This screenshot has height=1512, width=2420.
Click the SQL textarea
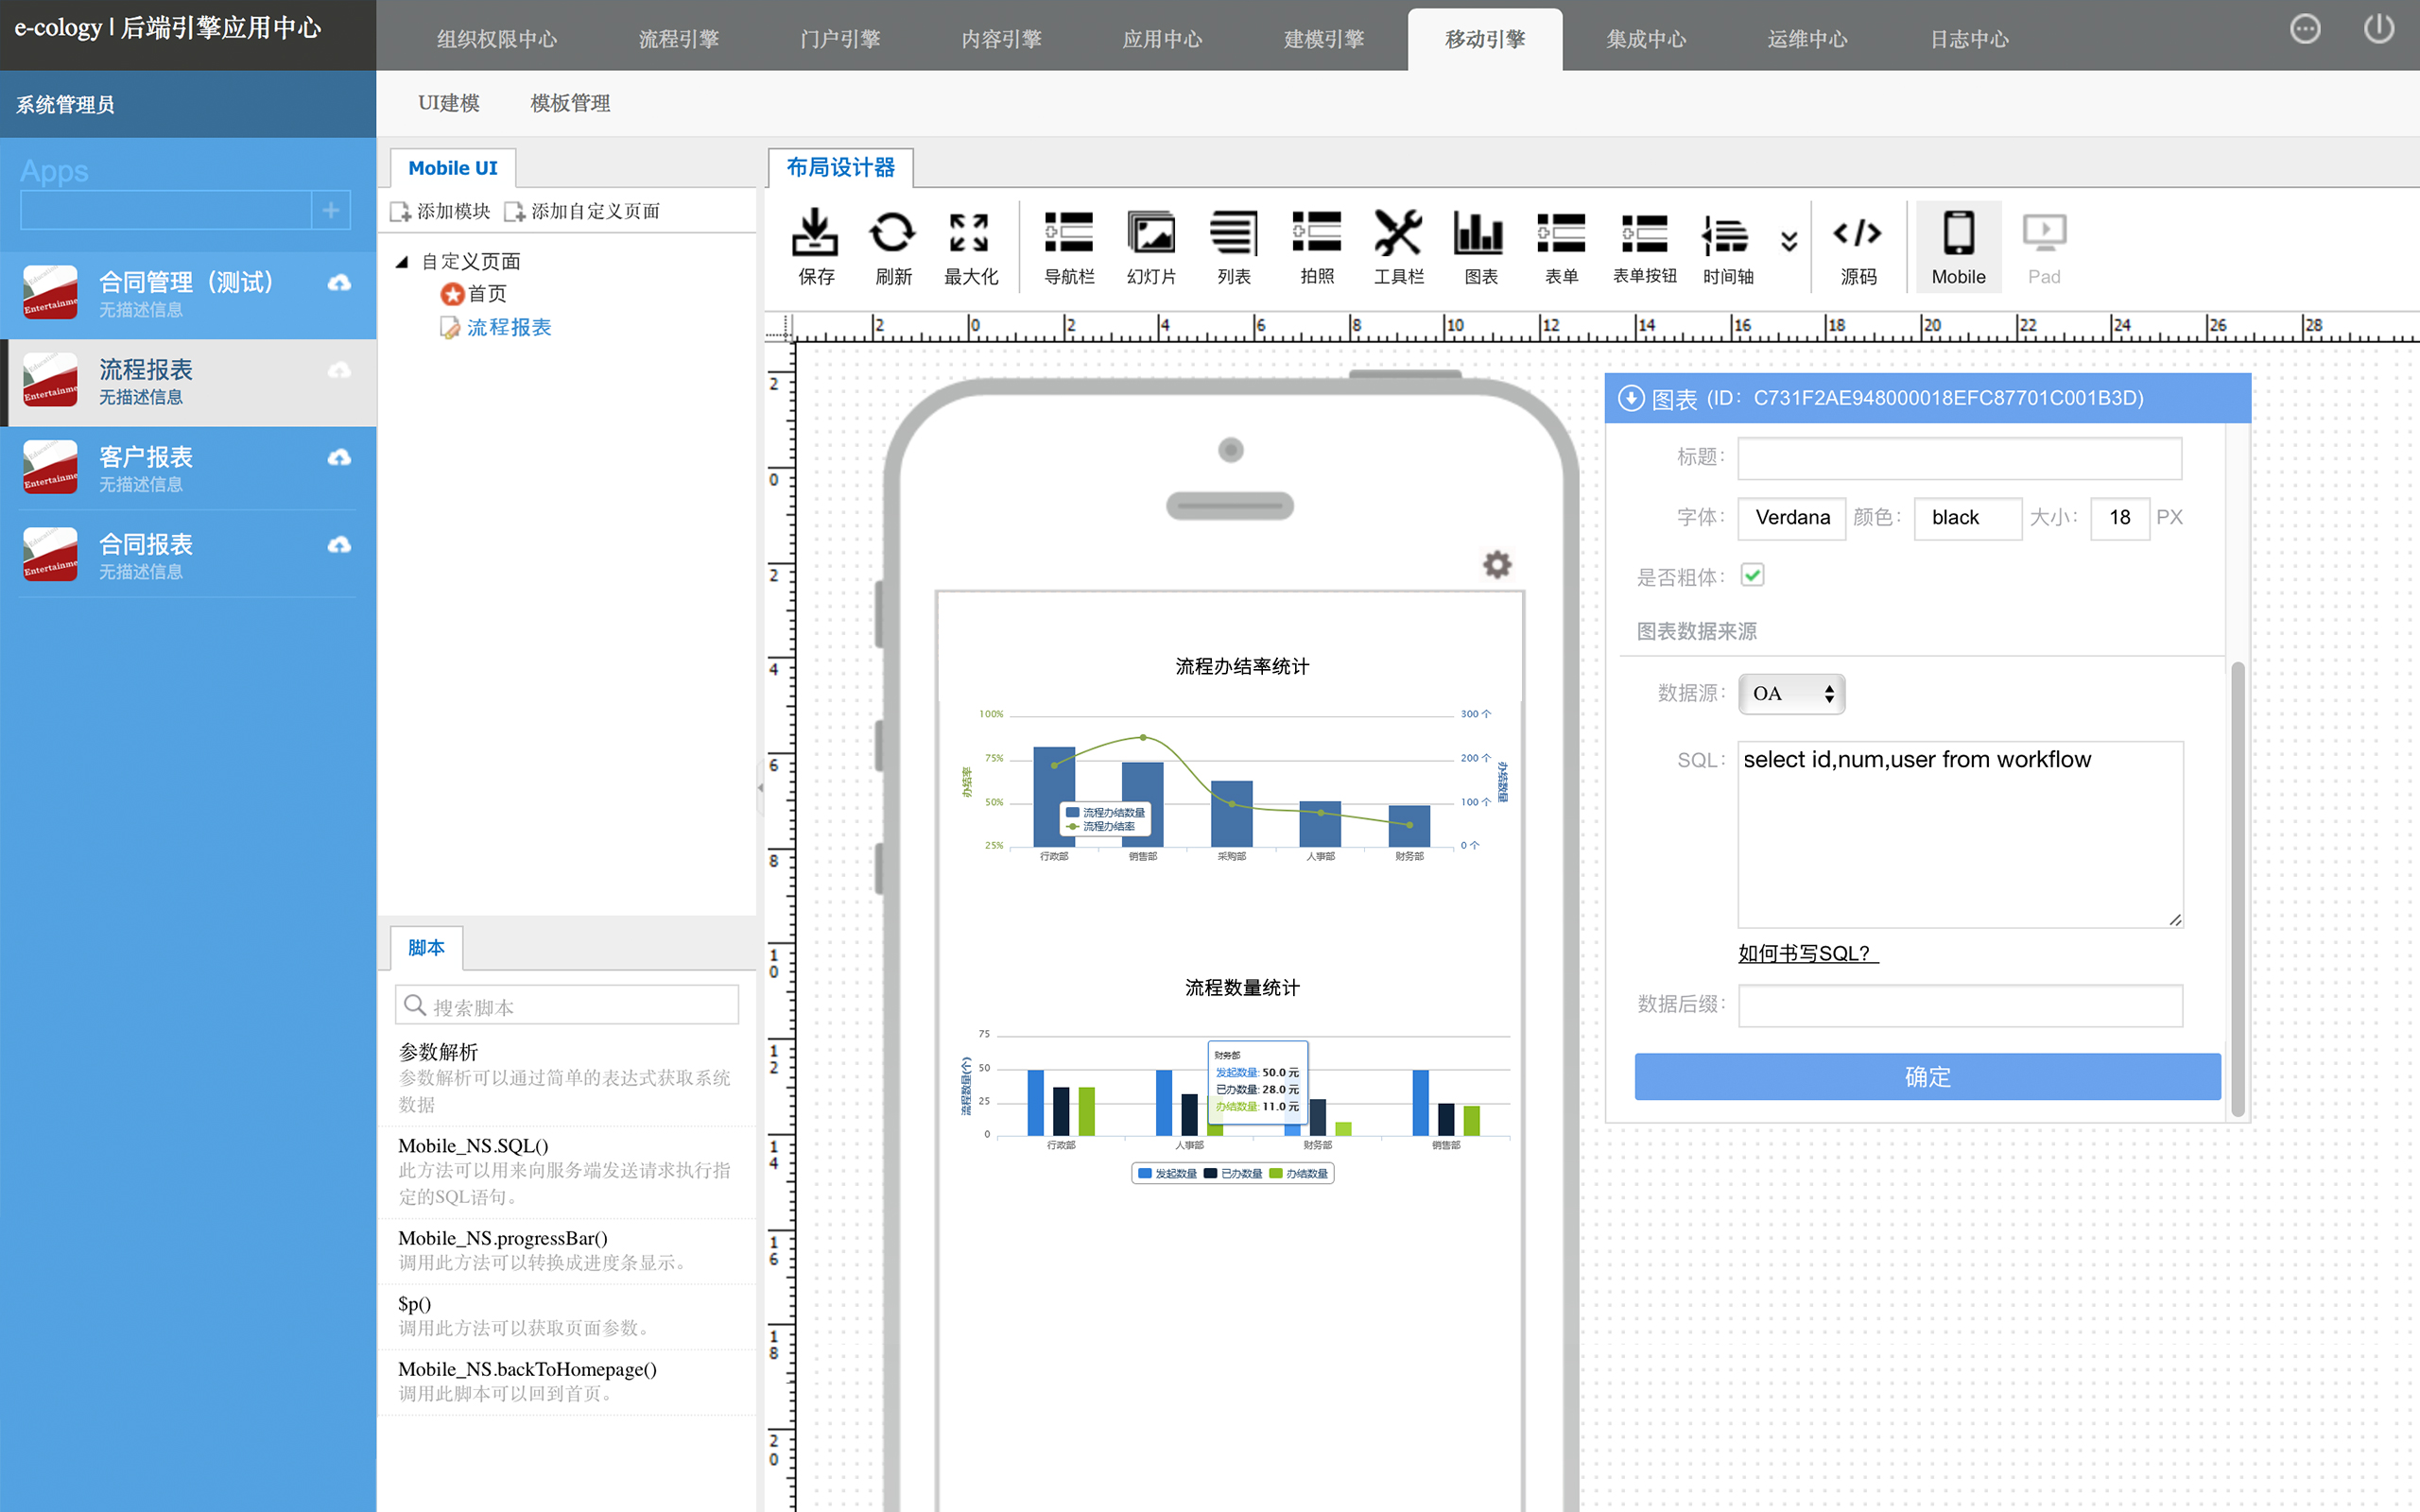point(1960,834)
